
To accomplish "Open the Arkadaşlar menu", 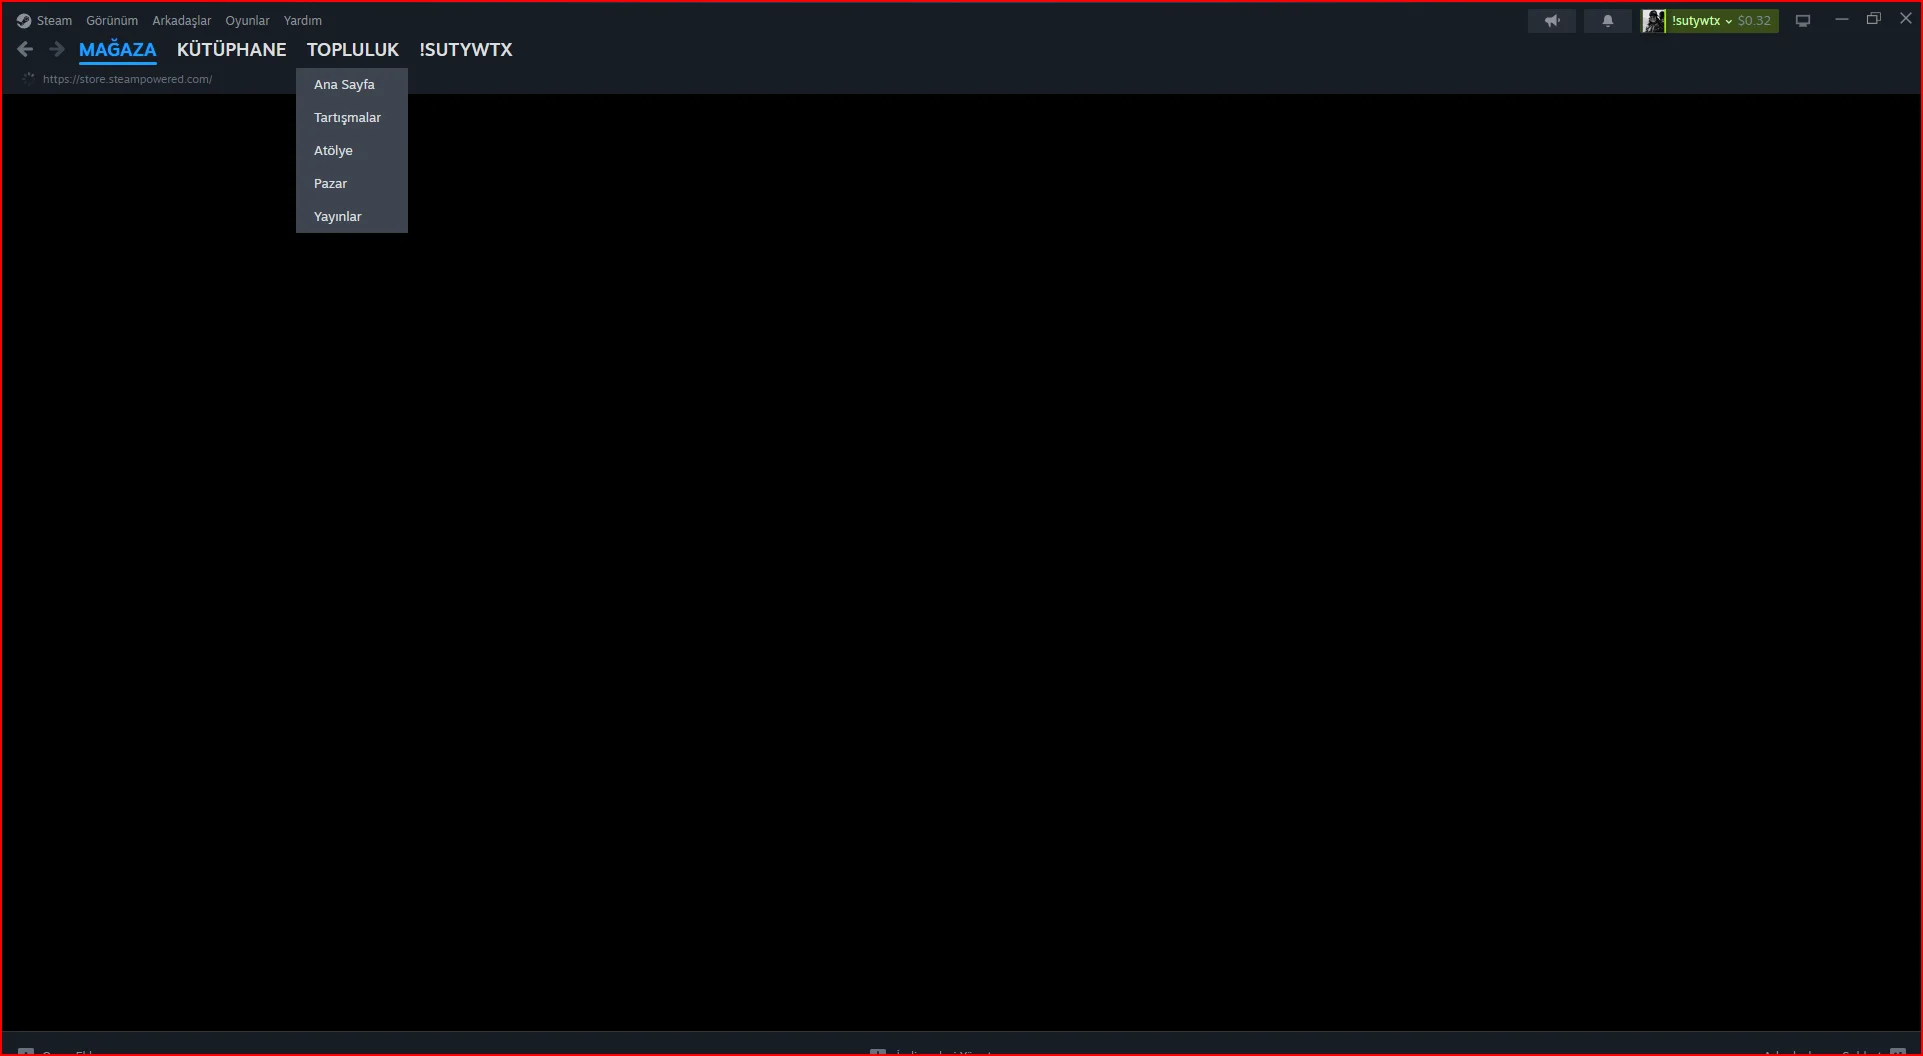I will tap(181, 20).
